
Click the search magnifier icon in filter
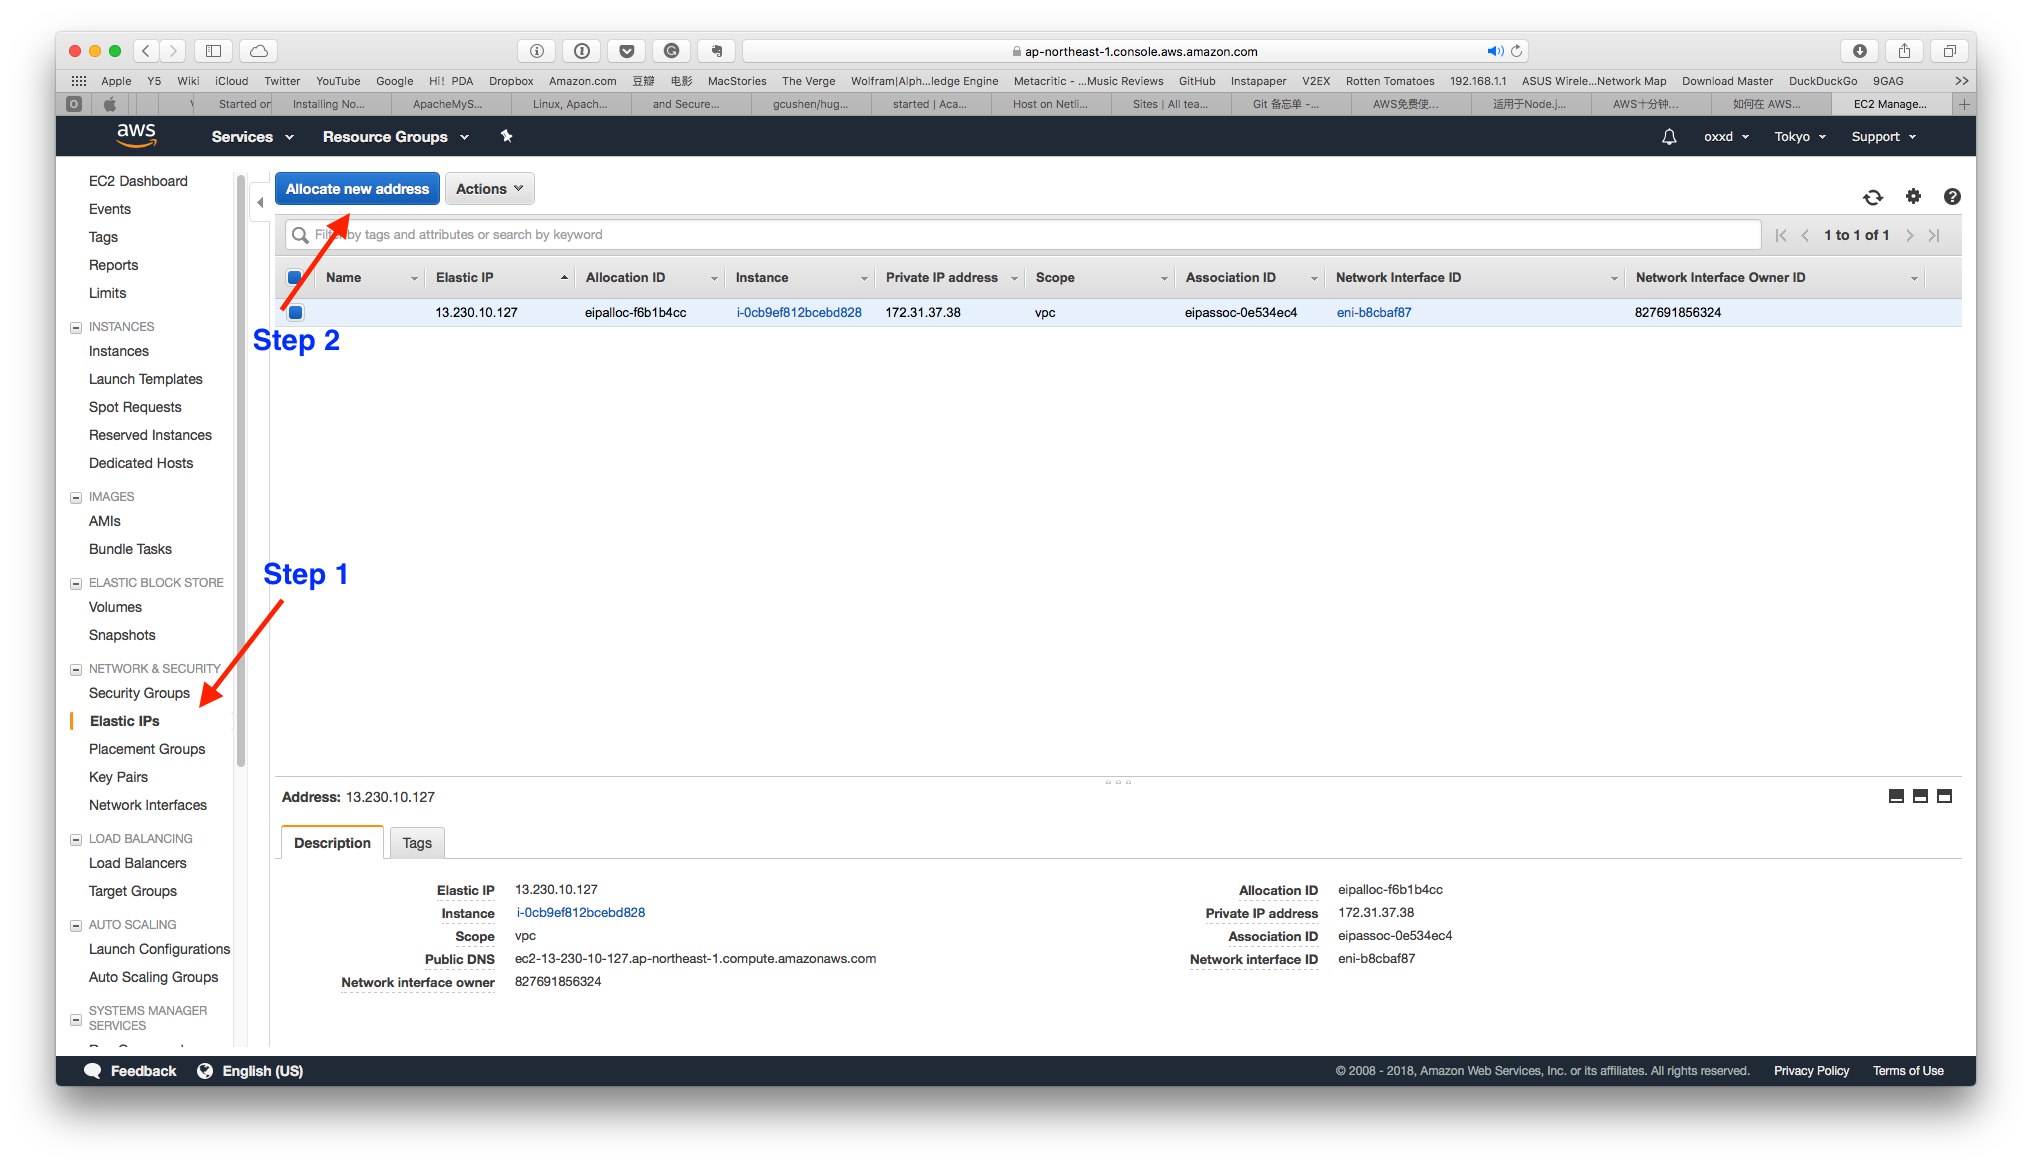pos(299,235)
